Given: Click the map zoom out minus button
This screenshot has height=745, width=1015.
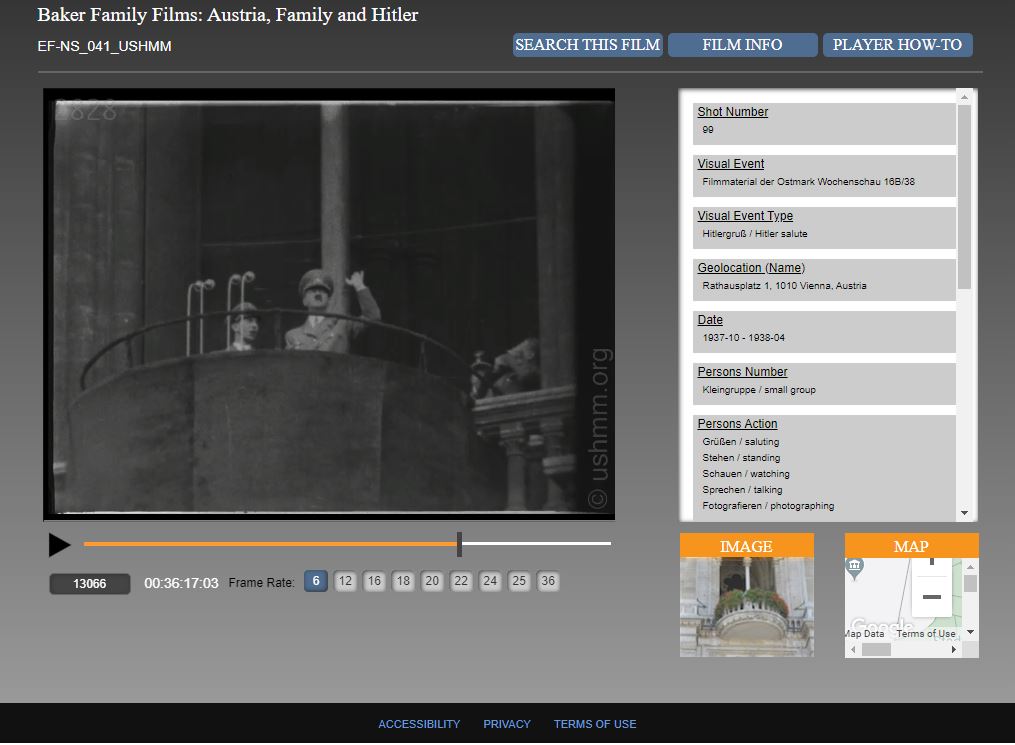Looking at the screenshot, I should point(931,596).
